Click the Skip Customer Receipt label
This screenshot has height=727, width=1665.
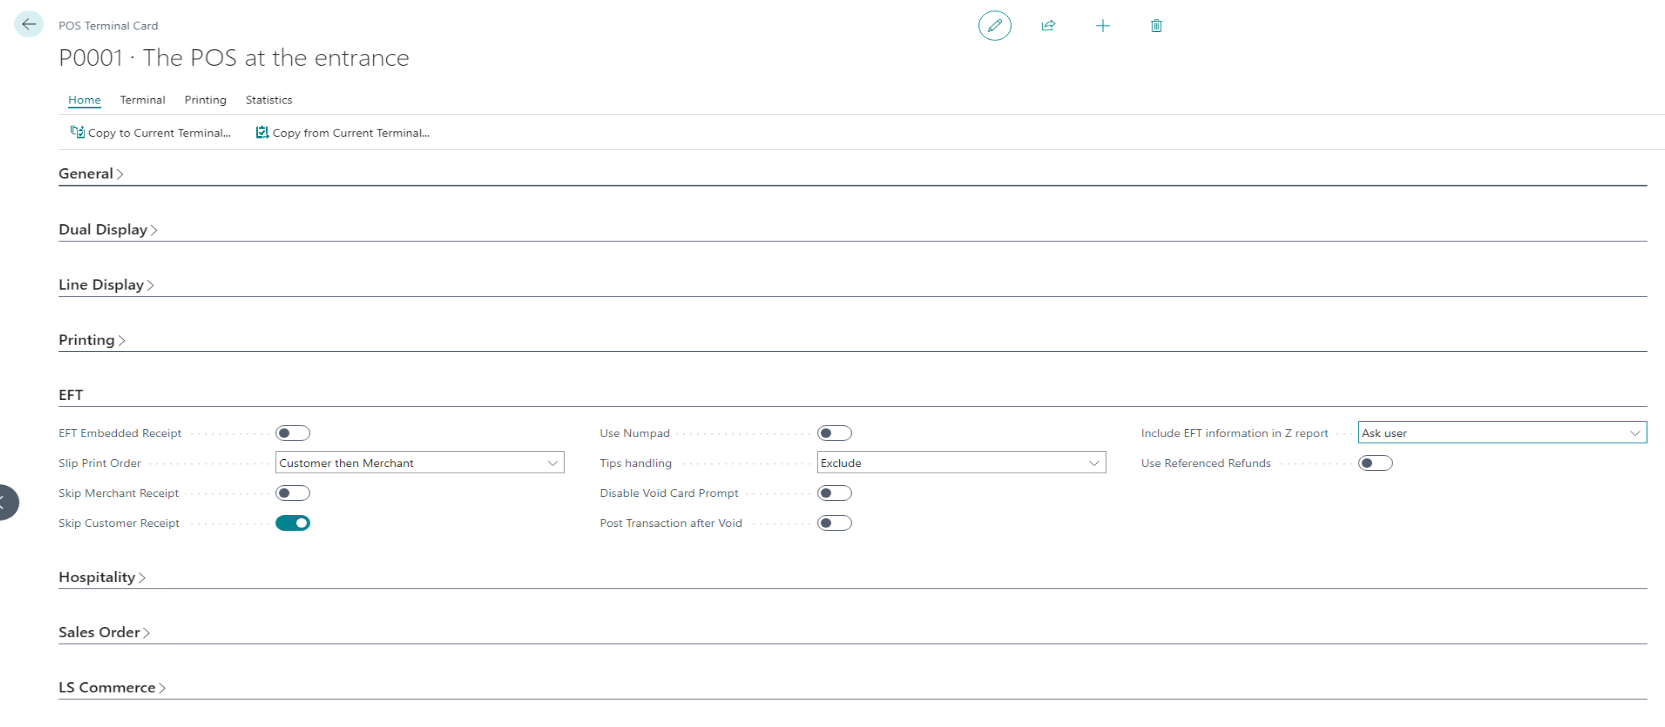(119, 523)
